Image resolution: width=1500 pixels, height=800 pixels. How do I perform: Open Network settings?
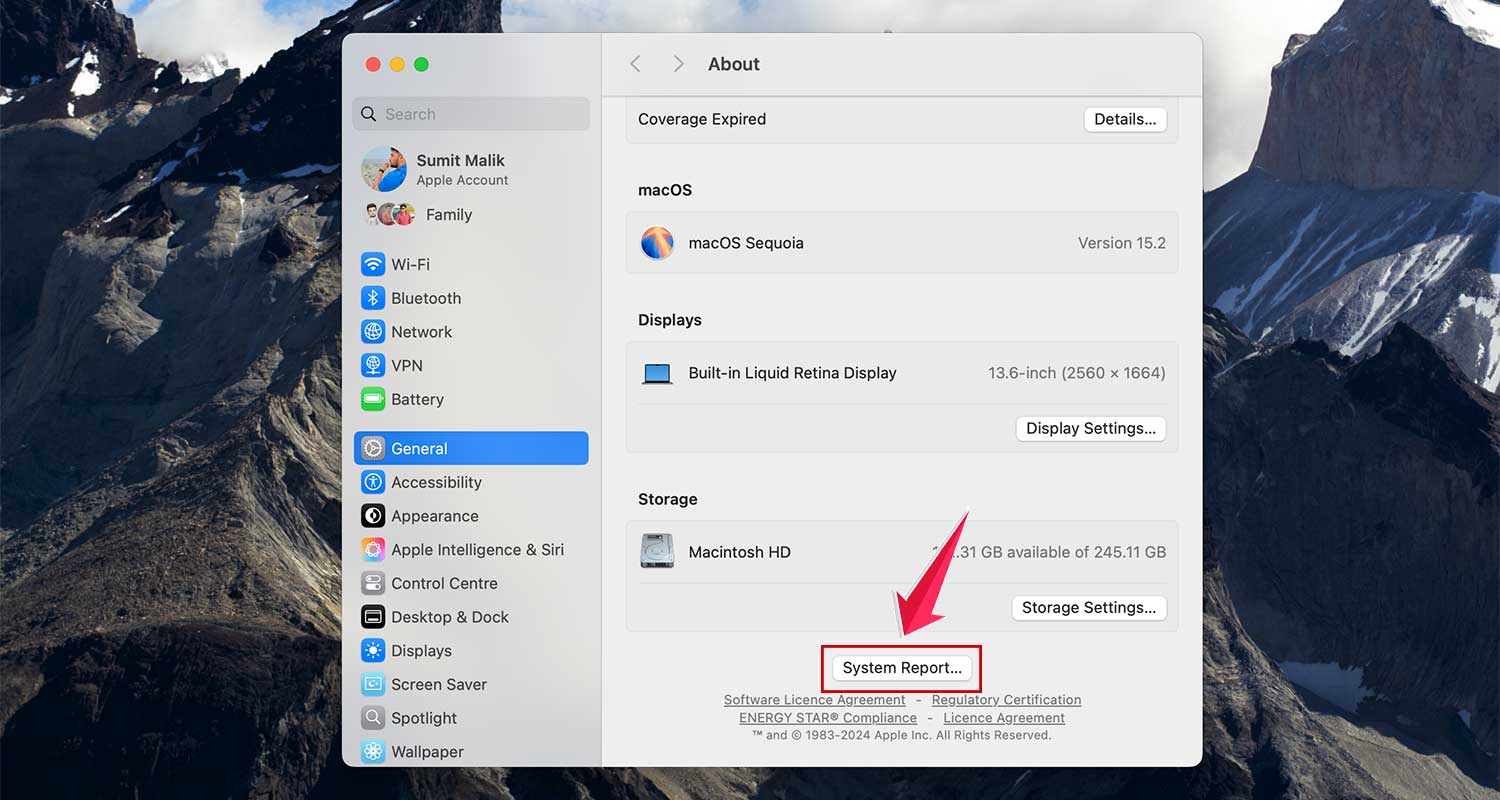click(420, 331)
